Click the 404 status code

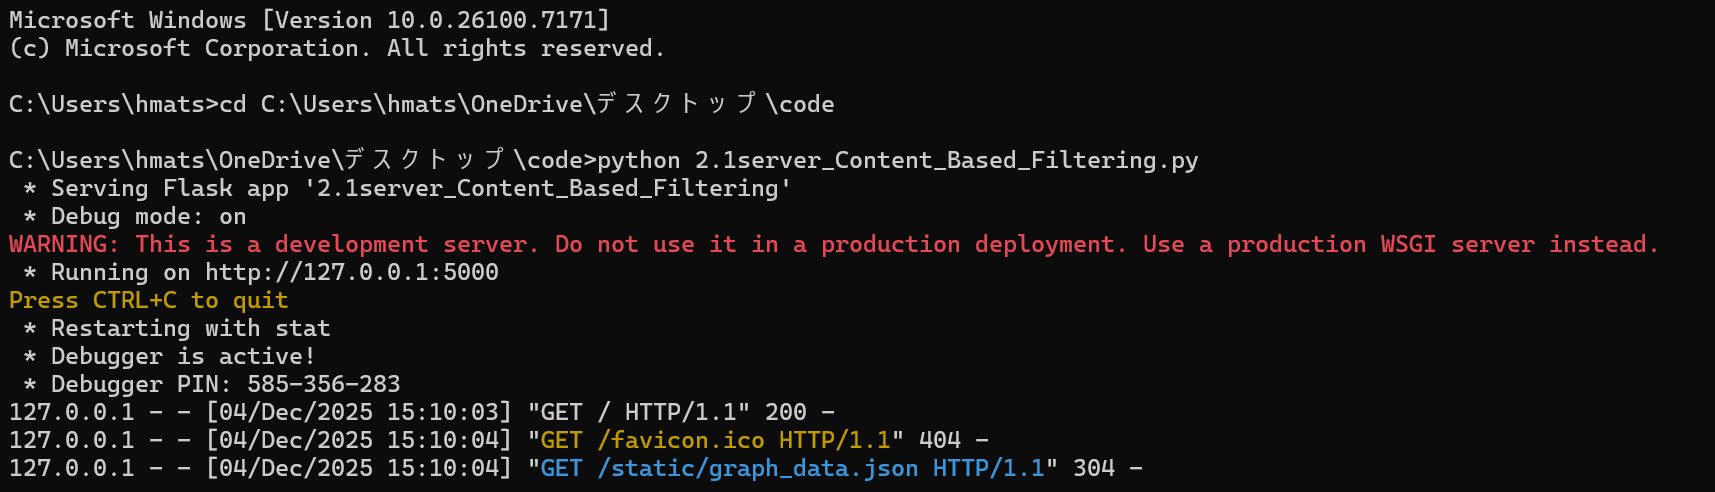click(939, 441)
